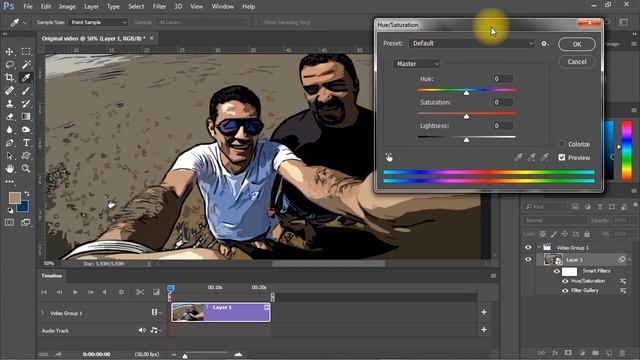
Task: Open the Window menu
Action: coord(222,7)
